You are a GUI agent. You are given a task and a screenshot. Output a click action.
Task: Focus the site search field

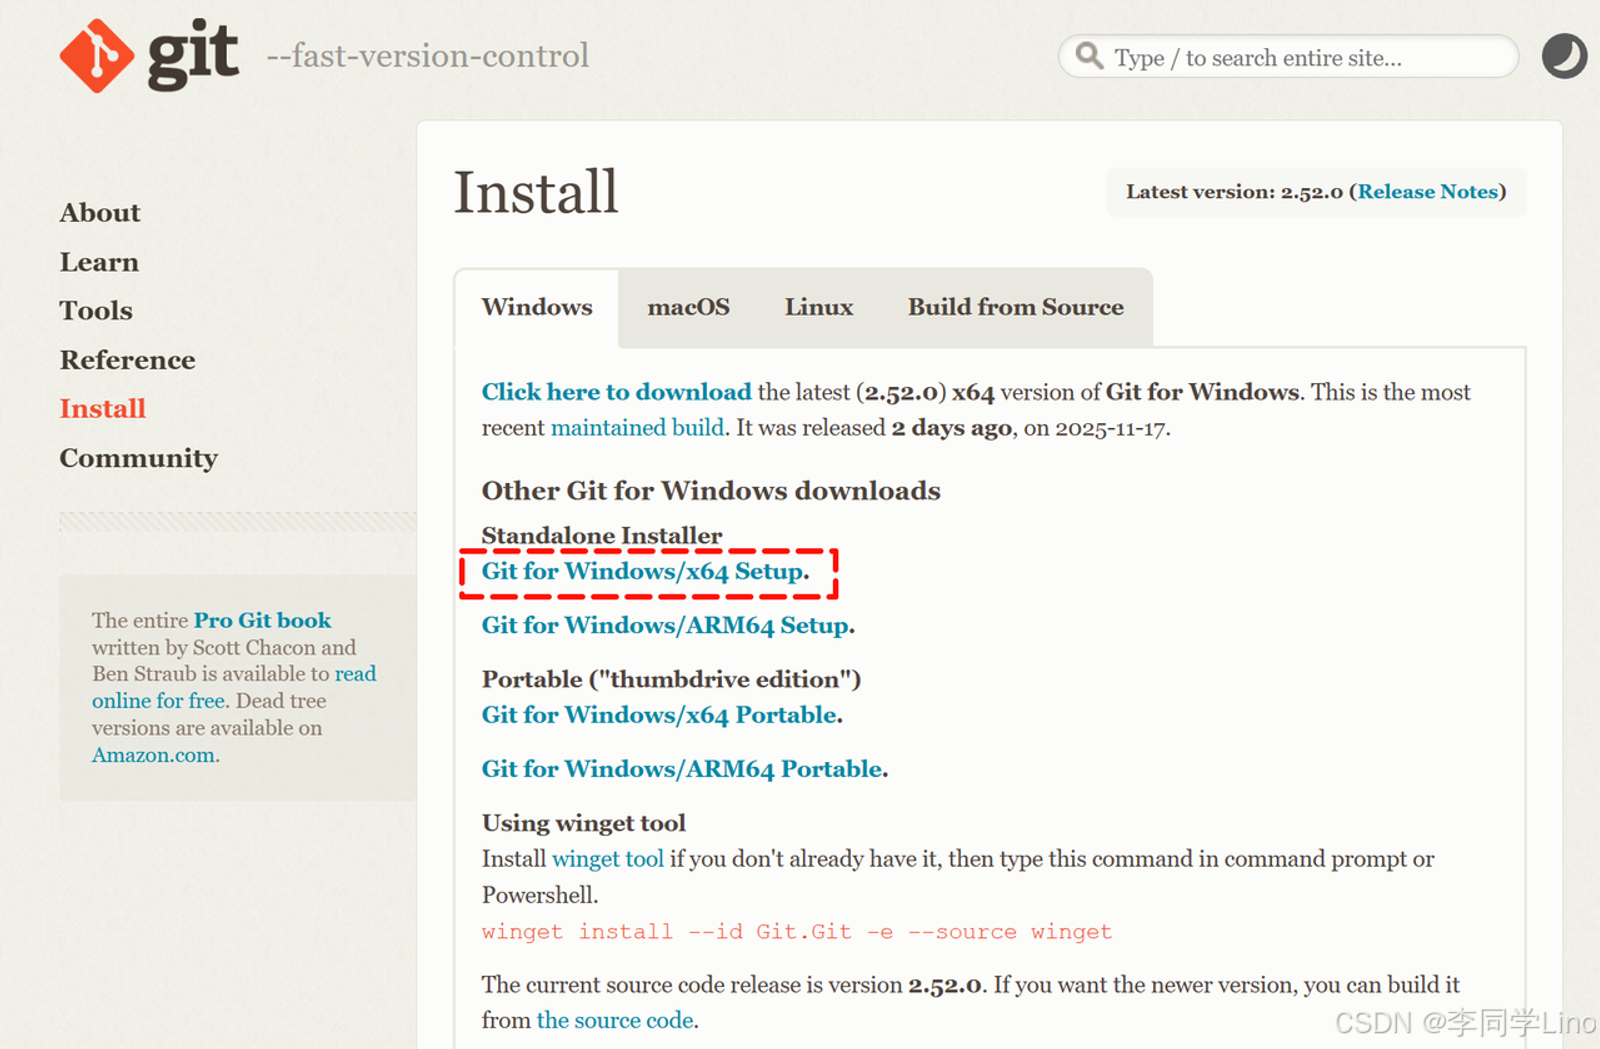click(1288, 57)
